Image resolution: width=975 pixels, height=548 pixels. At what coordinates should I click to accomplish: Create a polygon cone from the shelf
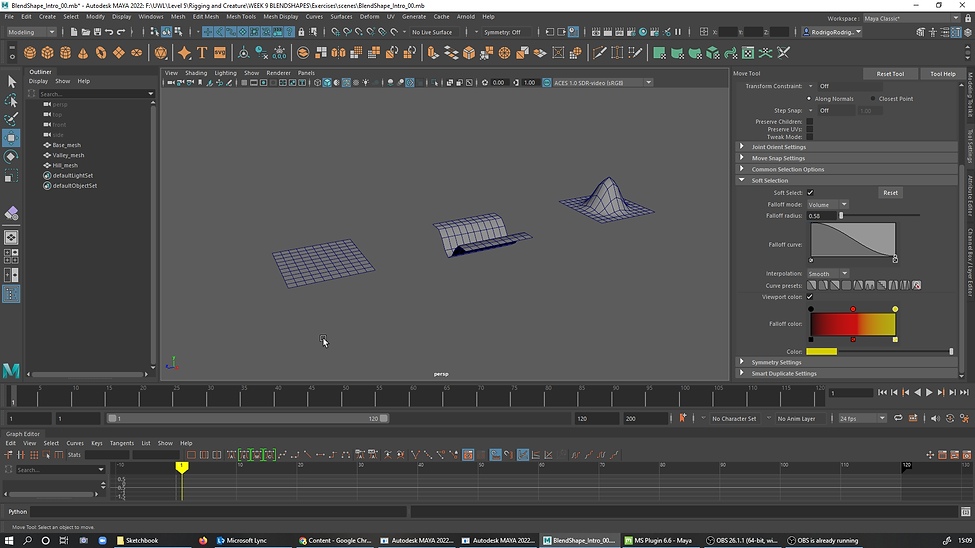click(x=83, y=53)
